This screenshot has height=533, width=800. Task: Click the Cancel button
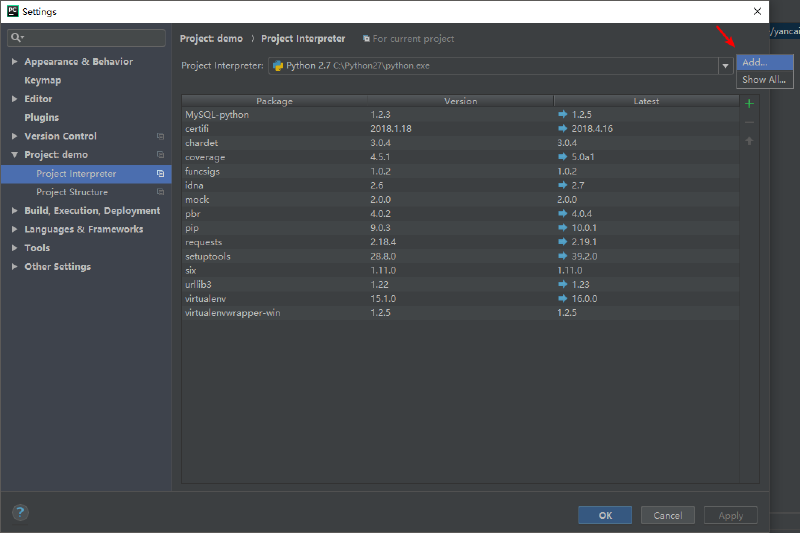coord(667,515)
